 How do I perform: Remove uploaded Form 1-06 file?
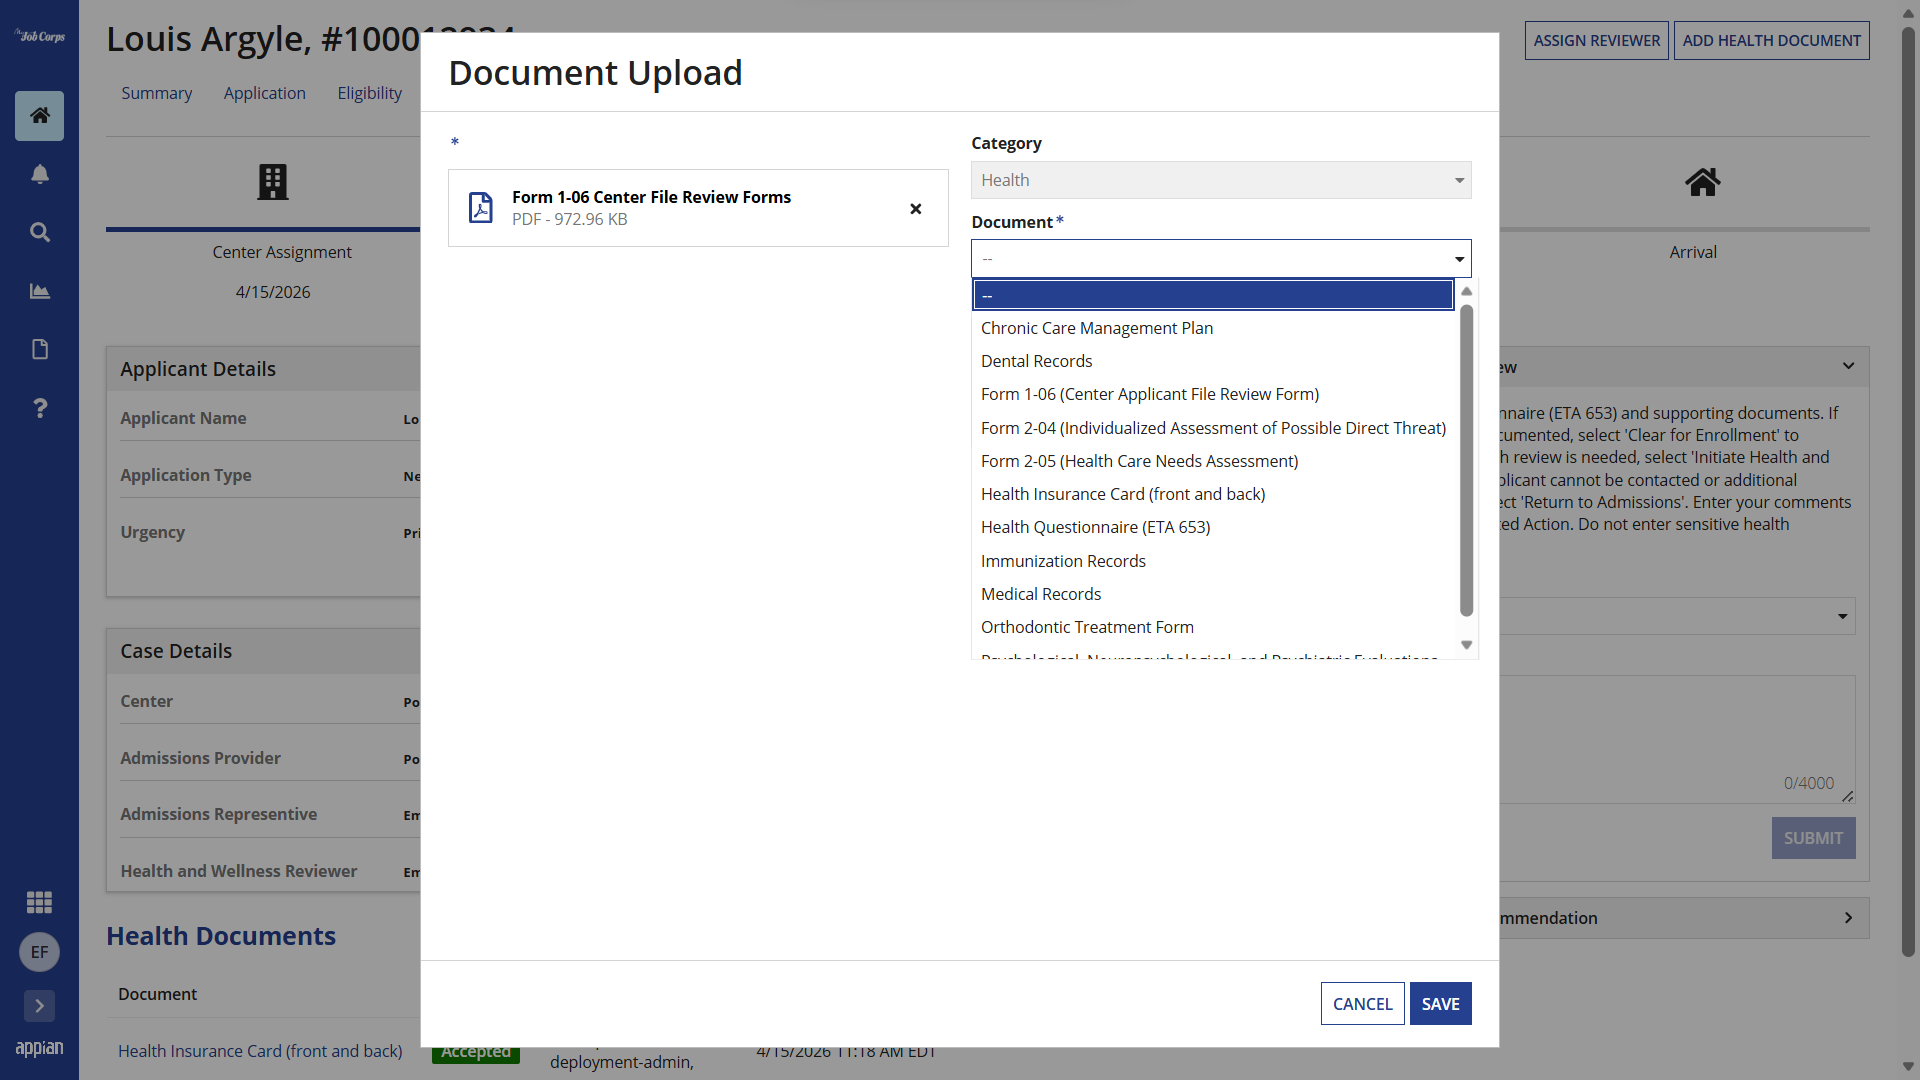916,209
